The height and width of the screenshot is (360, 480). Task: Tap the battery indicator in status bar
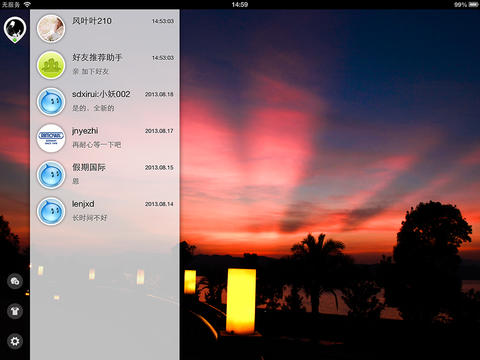click(x=473, y=5)
